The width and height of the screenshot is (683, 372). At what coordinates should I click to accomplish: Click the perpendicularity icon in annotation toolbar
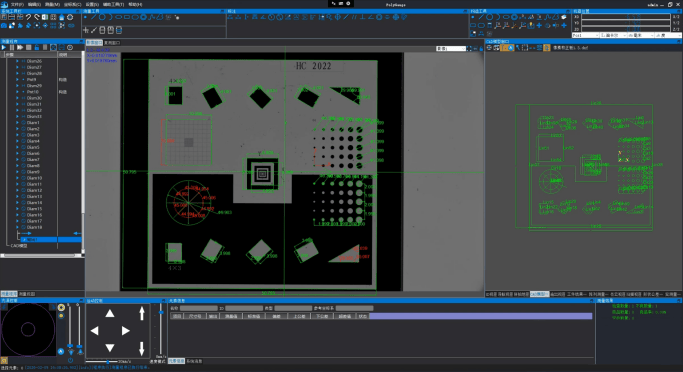362,17
